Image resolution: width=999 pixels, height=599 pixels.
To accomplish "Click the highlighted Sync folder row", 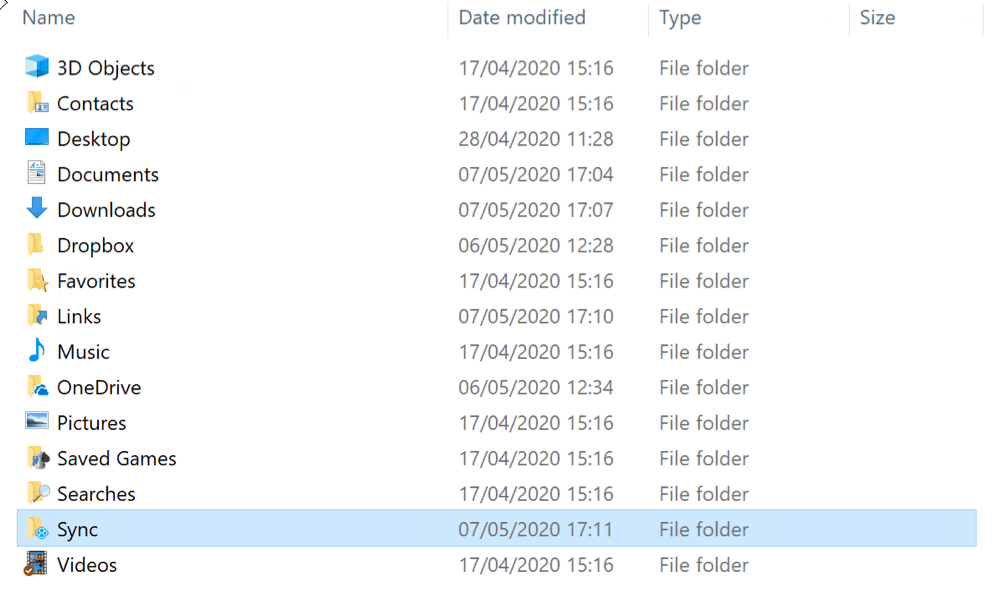I will coord(496,528).
